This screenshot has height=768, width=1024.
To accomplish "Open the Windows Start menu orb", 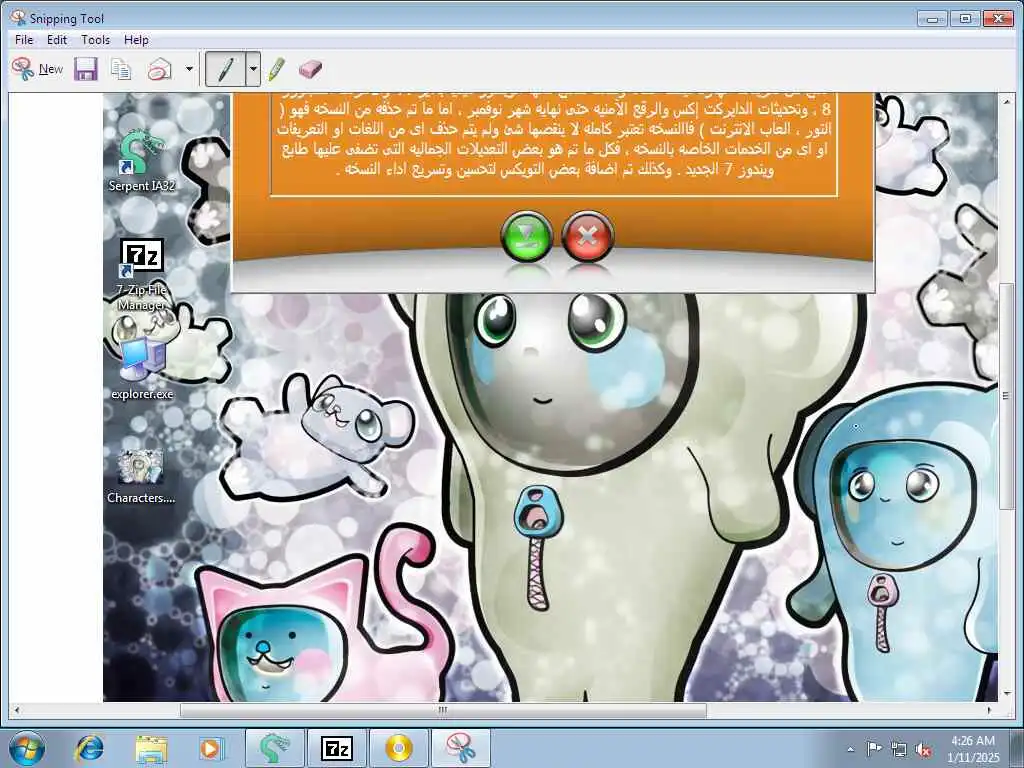I will pos(27,748).
